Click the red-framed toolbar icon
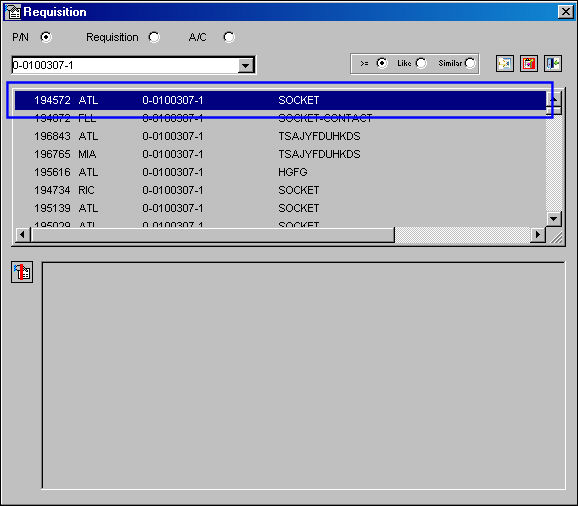Screen dimensions: 578x506 pyautogui.click(x=529, y=64)
